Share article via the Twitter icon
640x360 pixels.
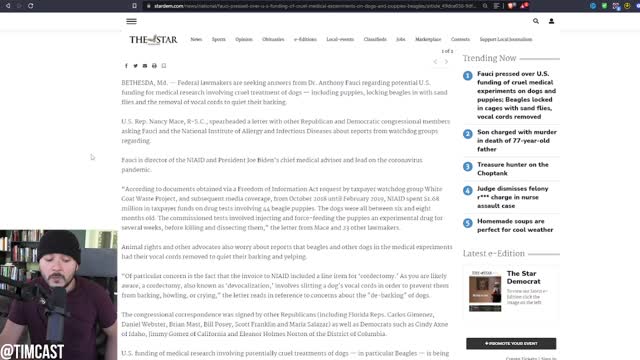coord(136,66)
